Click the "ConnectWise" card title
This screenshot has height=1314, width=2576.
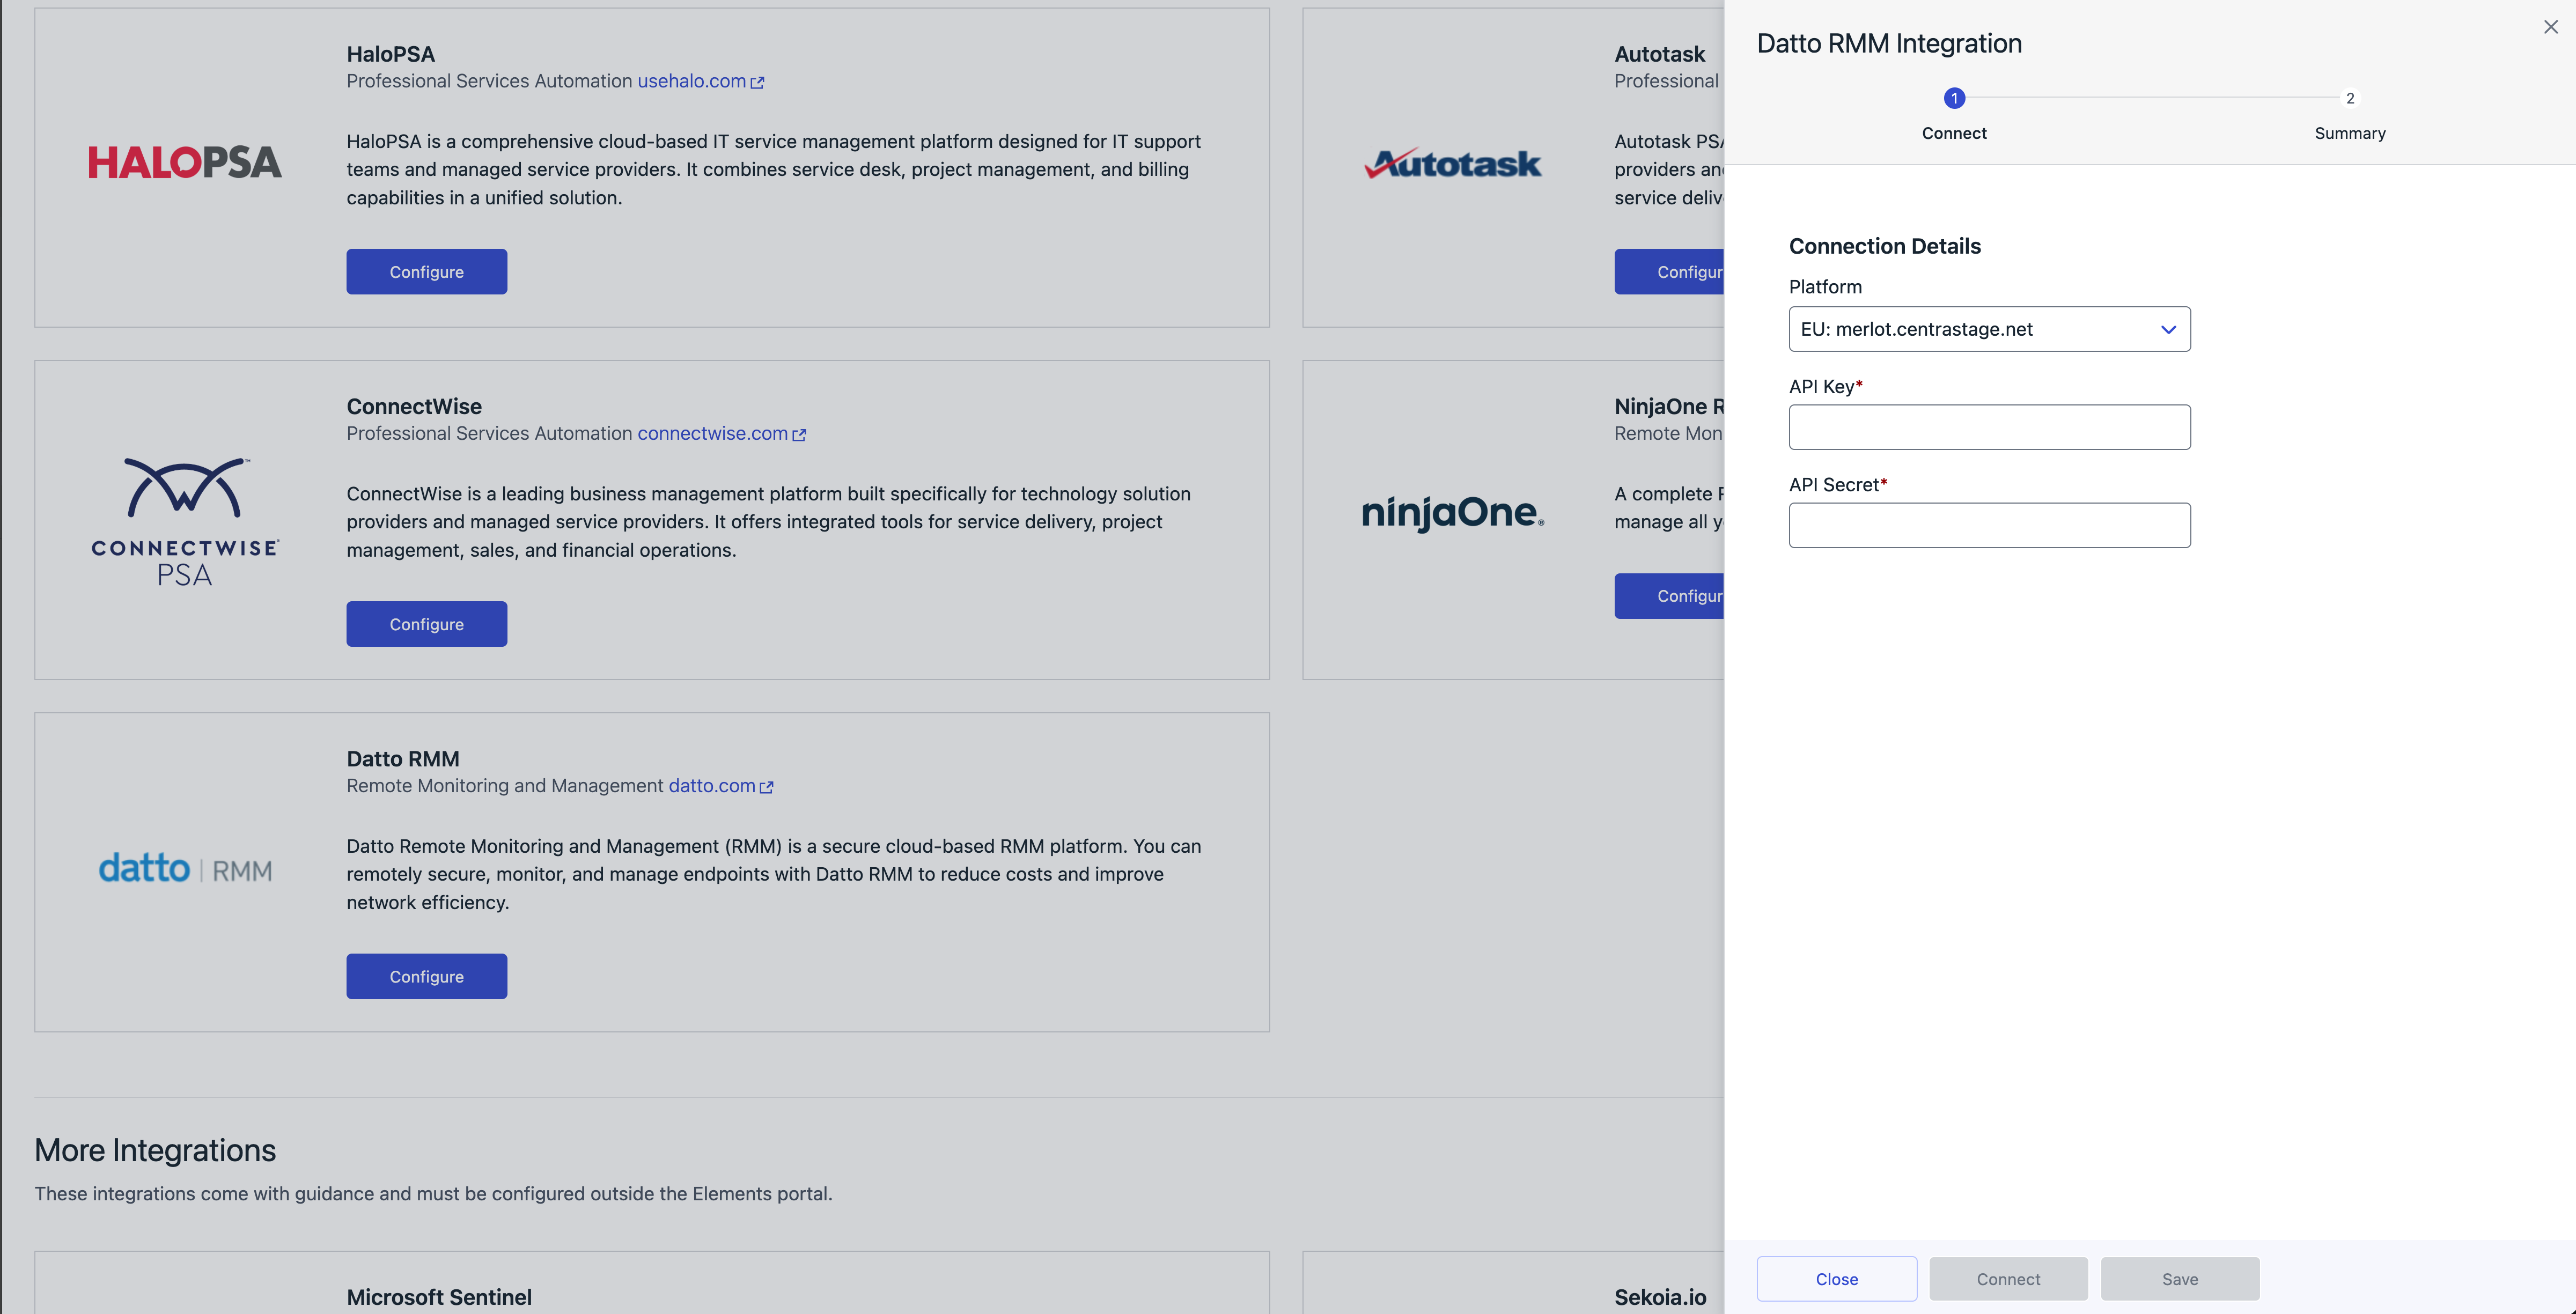[x=414, y=406]
